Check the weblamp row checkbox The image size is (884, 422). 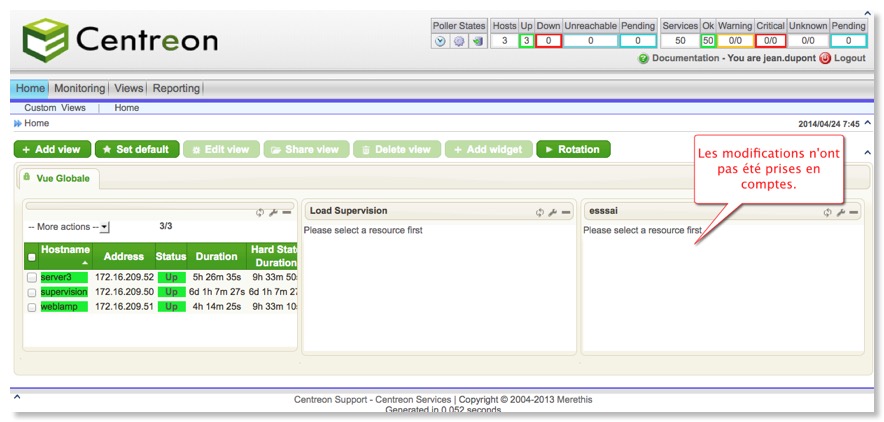[x=32, y=307]
